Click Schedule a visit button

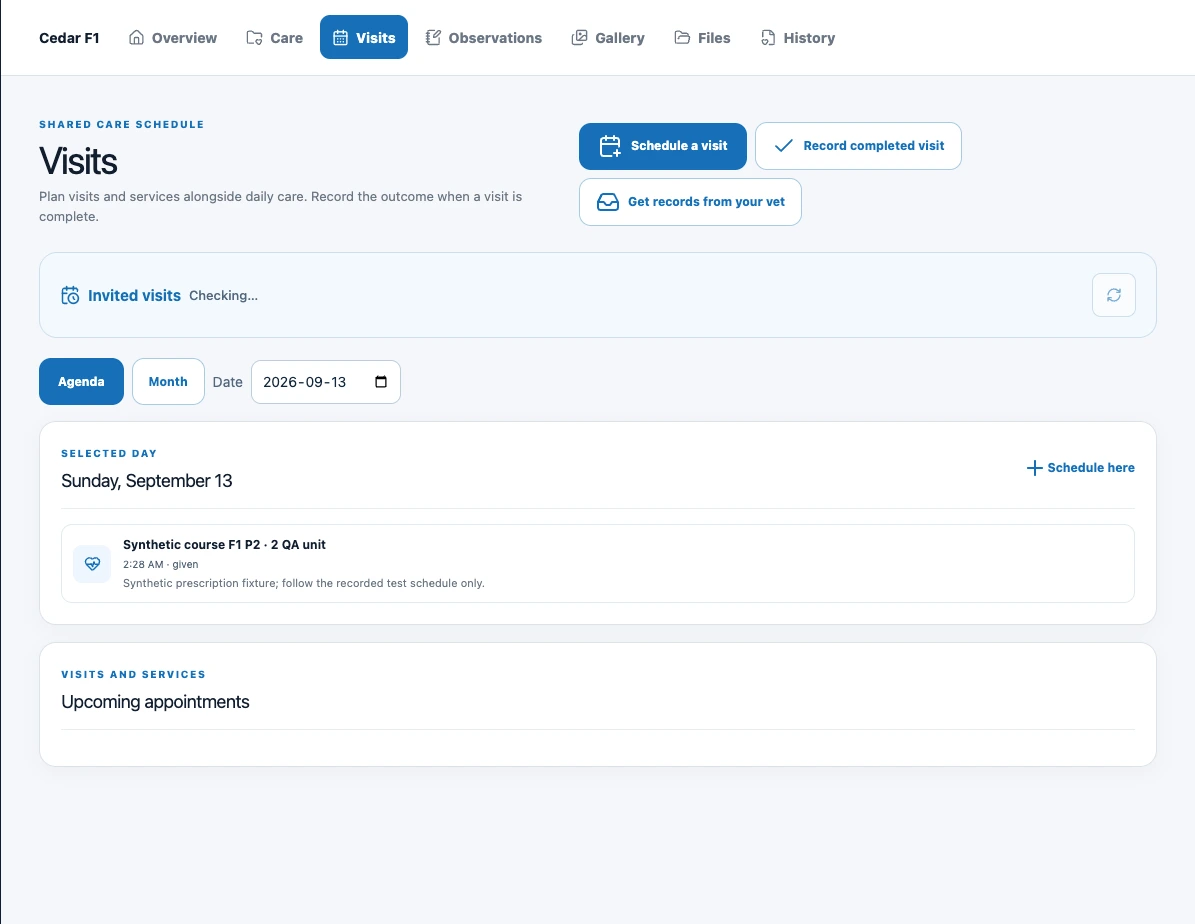pyautogui.click(x=663, y=146)
